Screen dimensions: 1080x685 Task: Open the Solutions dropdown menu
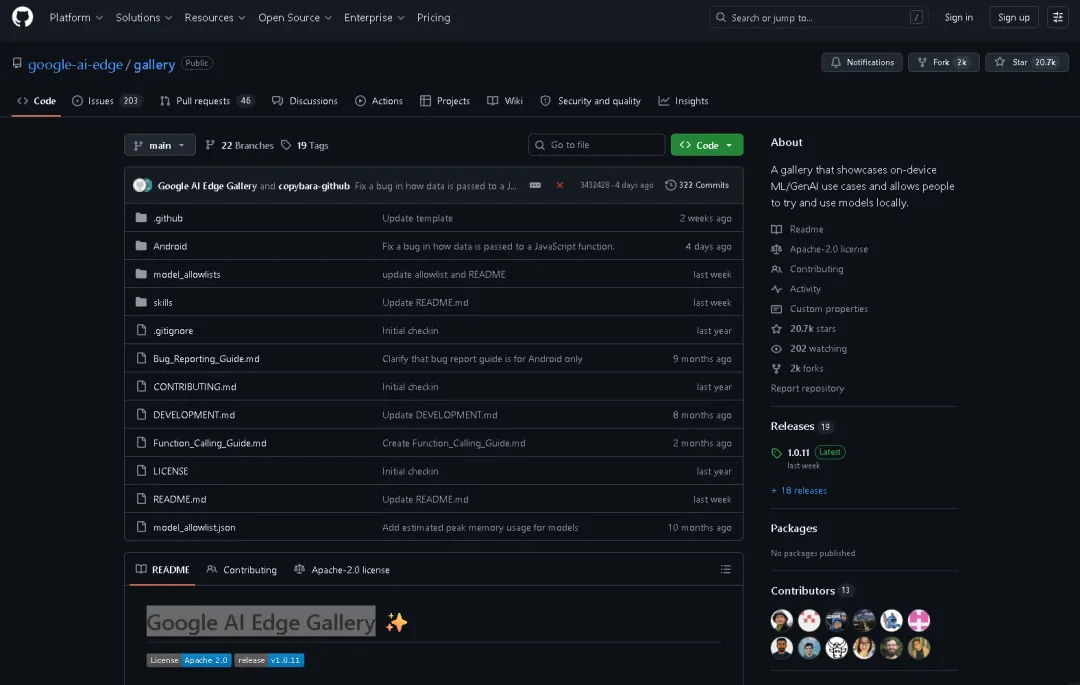[x=143, y=18]
